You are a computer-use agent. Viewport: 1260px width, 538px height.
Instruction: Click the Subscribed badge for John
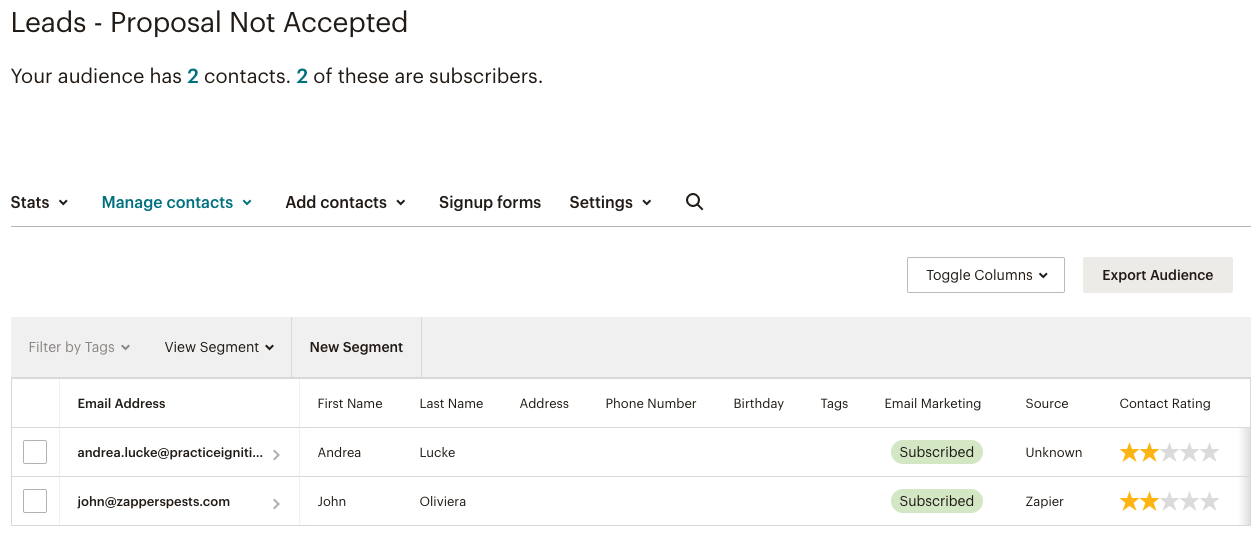click(937, 501)
